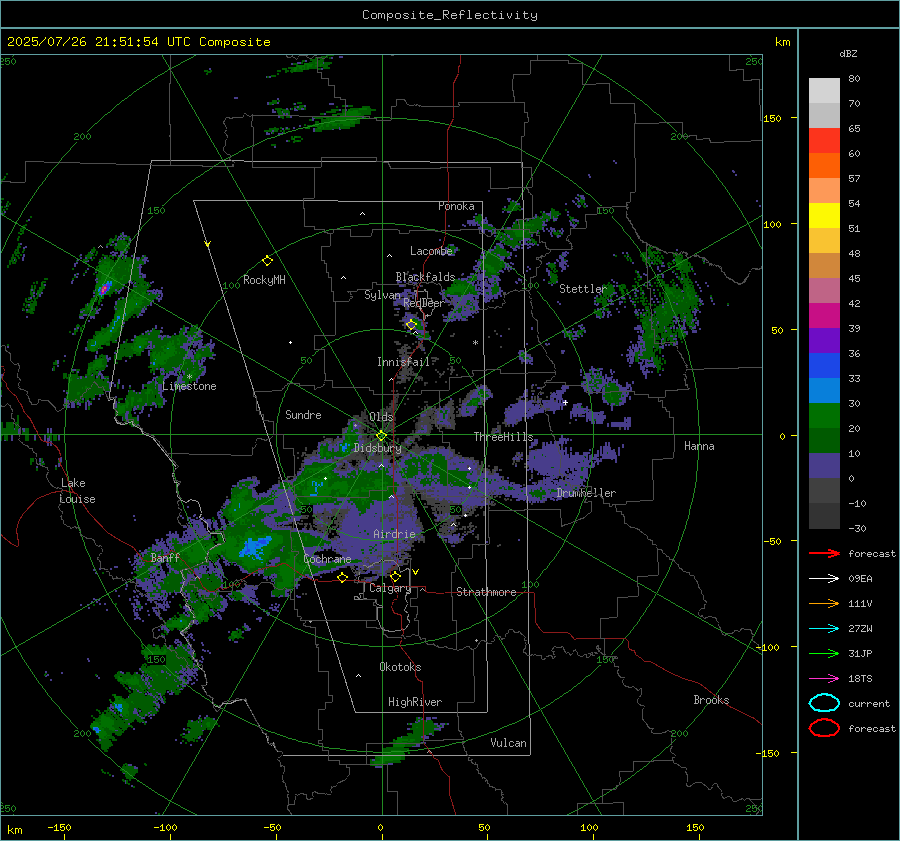Click the cyan 'current' ellipse legend icon

point(824,703)
